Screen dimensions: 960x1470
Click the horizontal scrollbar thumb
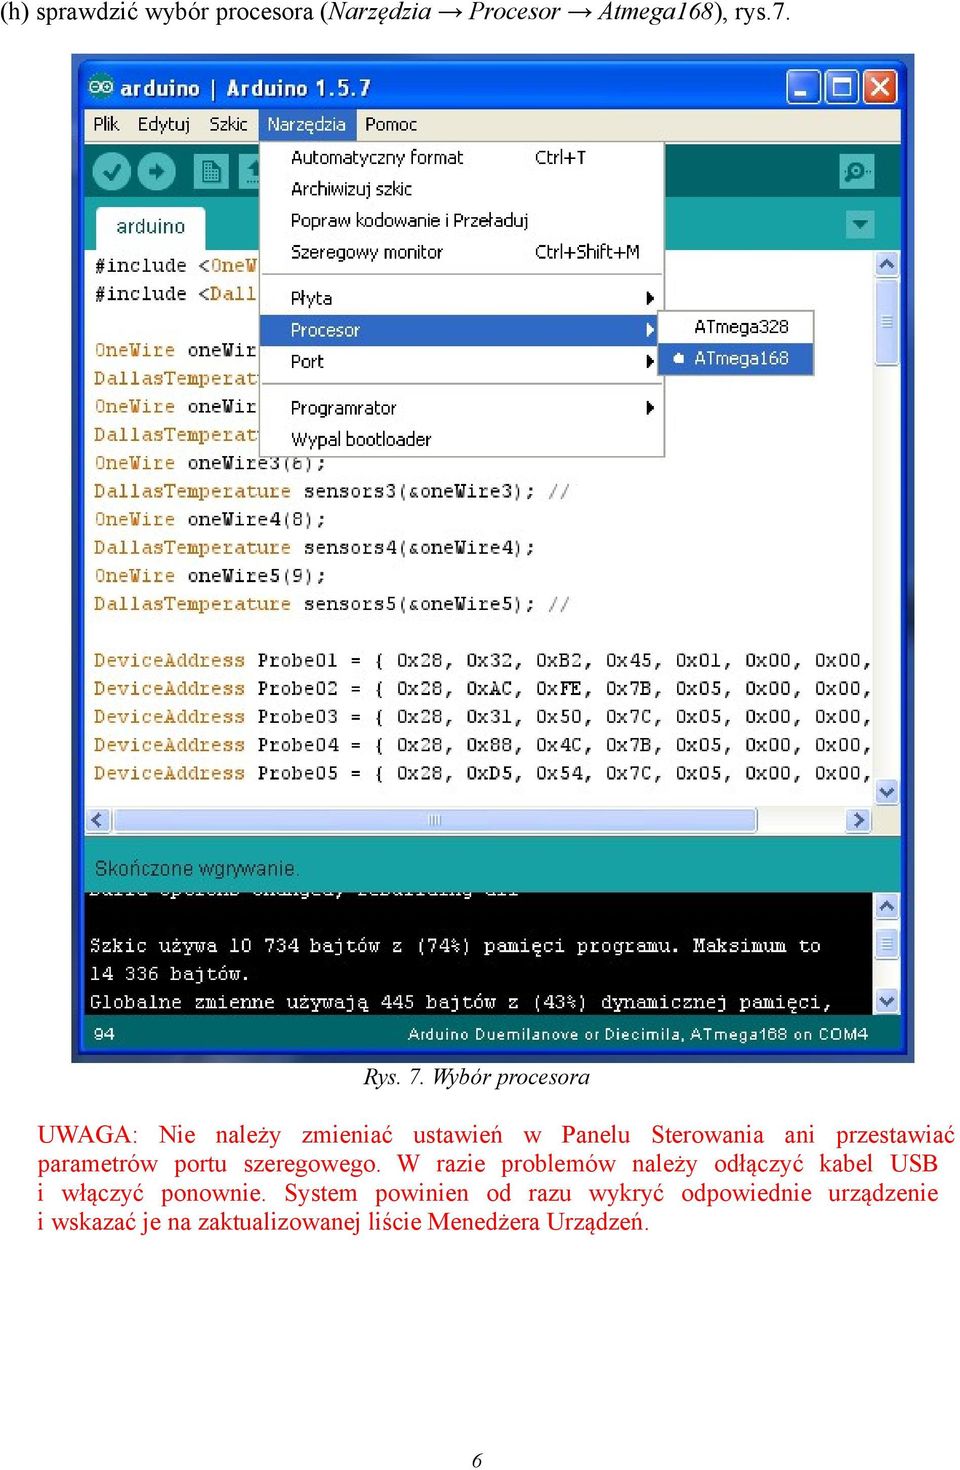point(435,820)
